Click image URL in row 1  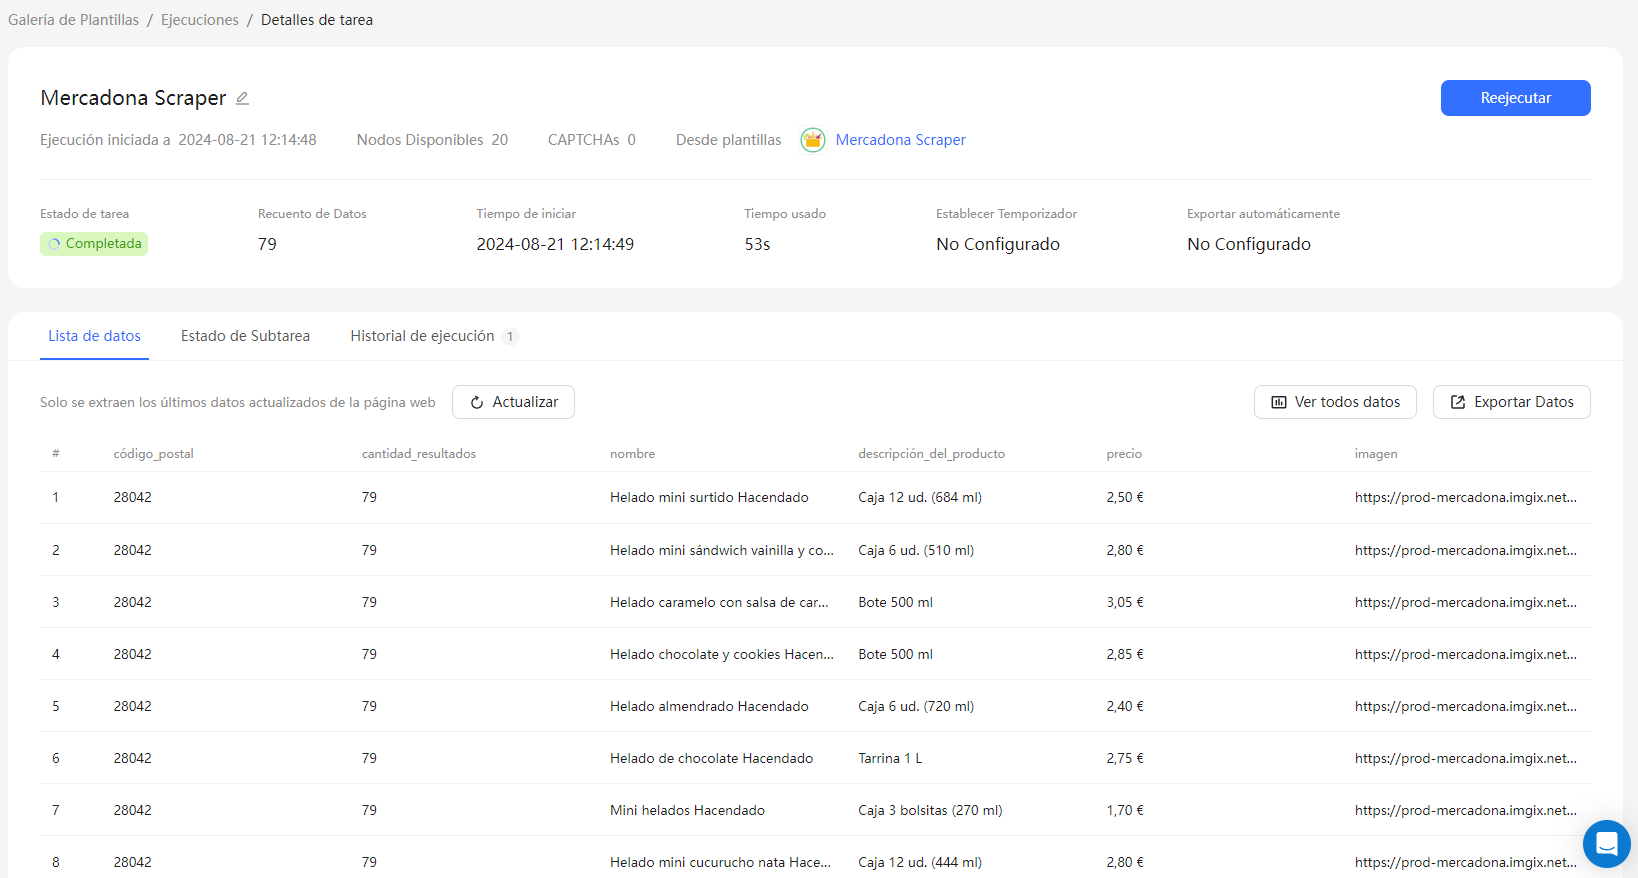point(1466,497)
